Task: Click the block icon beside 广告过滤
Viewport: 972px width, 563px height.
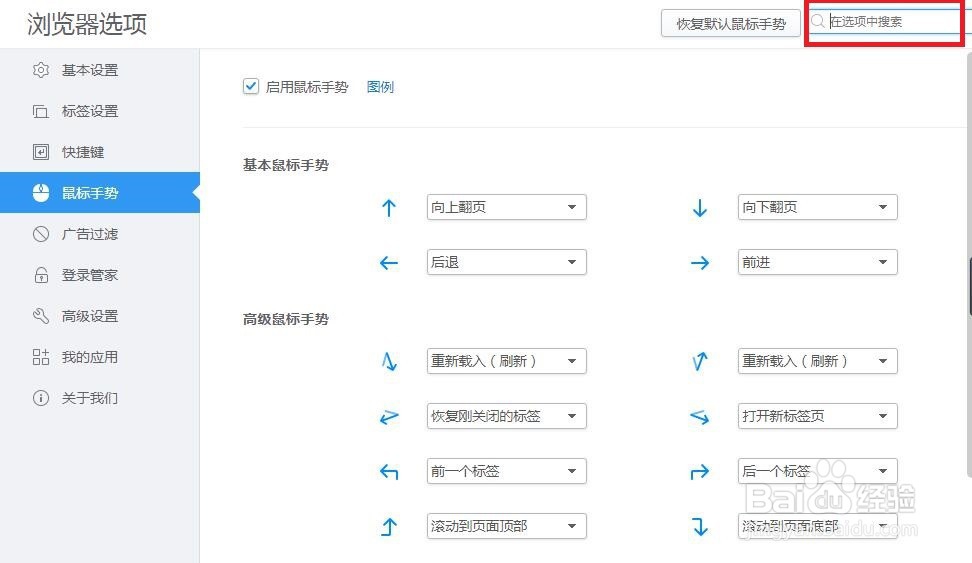Action: click(41, 234)
